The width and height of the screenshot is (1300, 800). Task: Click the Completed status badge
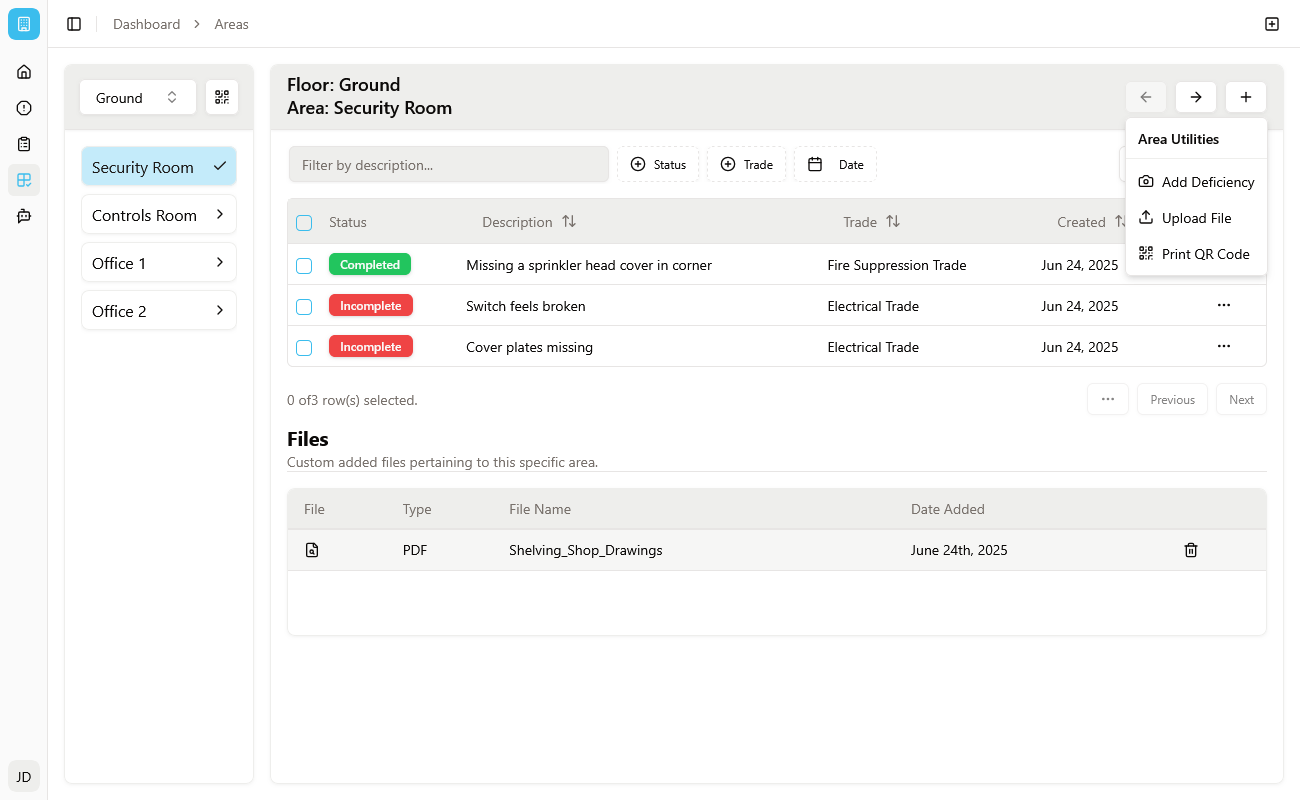coord(370,265)
